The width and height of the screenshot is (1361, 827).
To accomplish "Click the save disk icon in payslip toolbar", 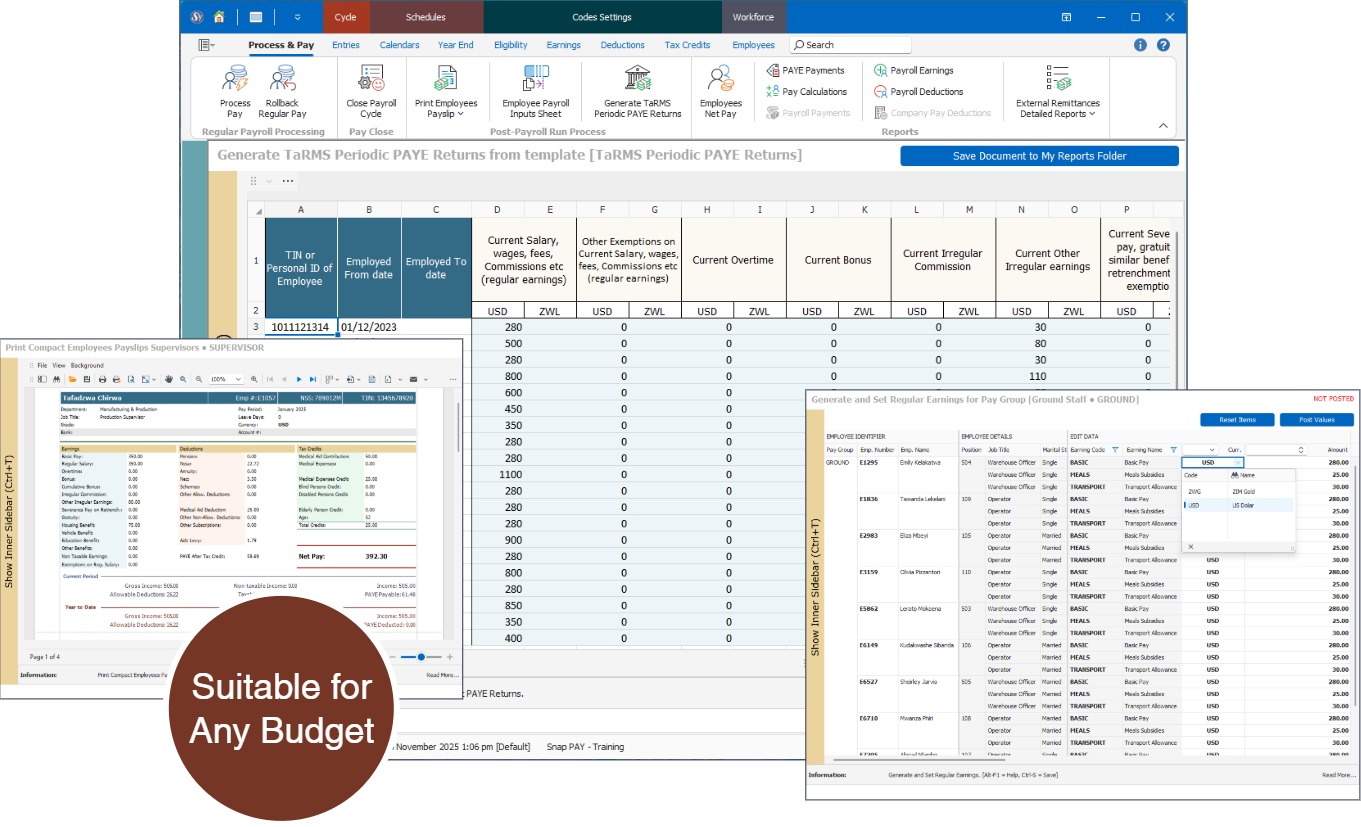I will 87,380.
